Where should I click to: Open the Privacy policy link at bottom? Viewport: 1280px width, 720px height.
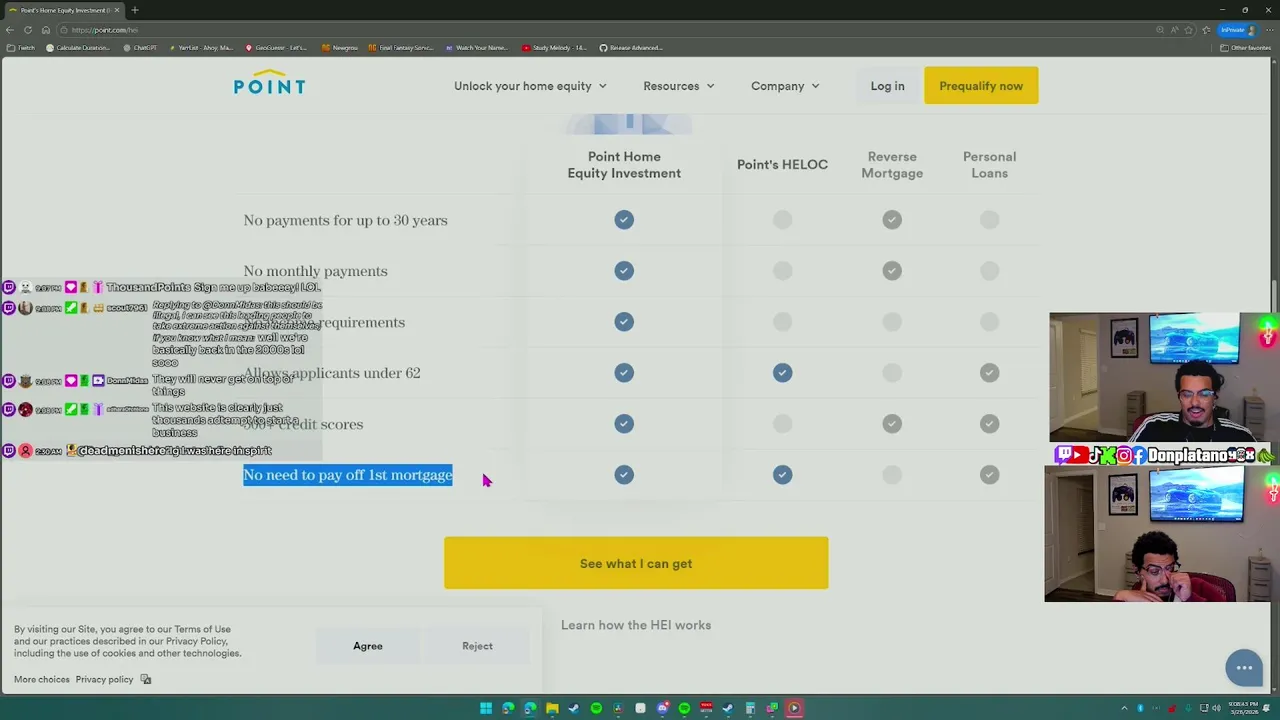tap(104, 679)
